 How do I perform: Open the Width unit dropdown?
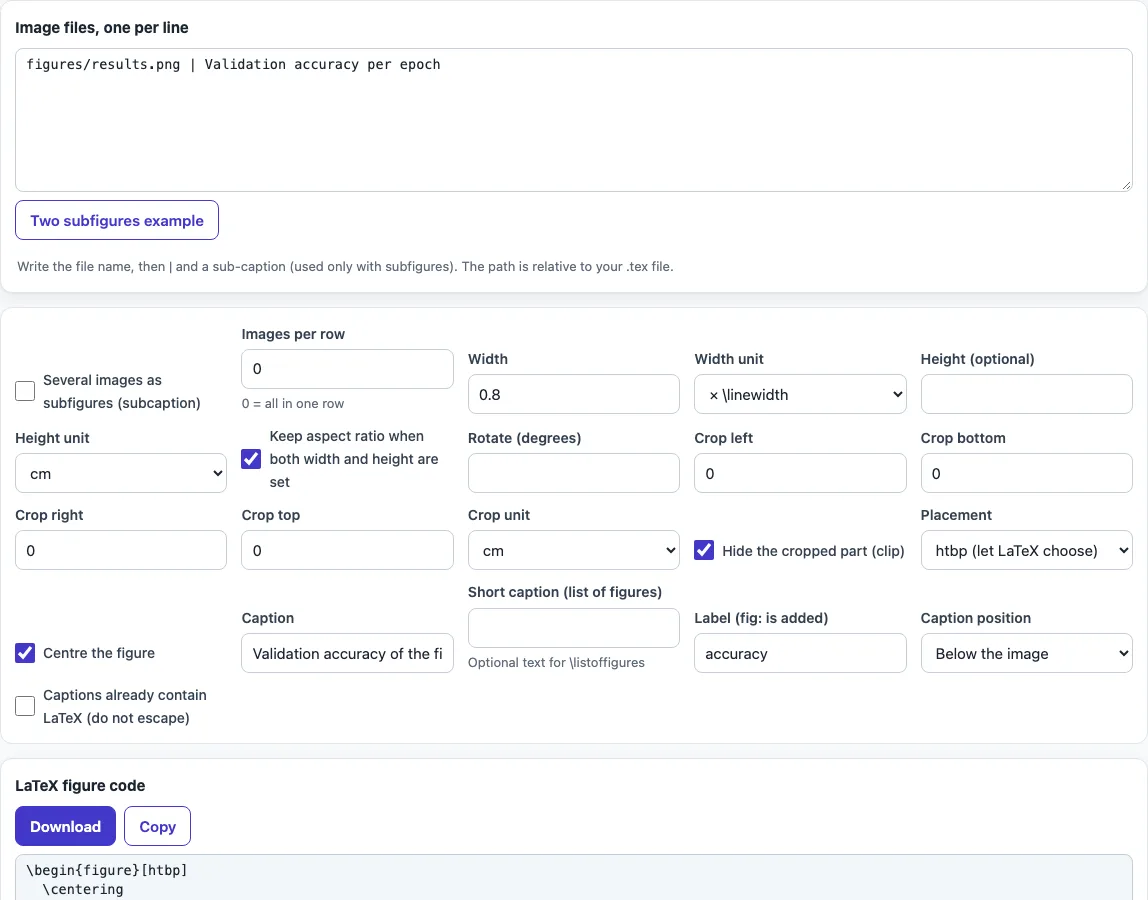coord(800,395)
